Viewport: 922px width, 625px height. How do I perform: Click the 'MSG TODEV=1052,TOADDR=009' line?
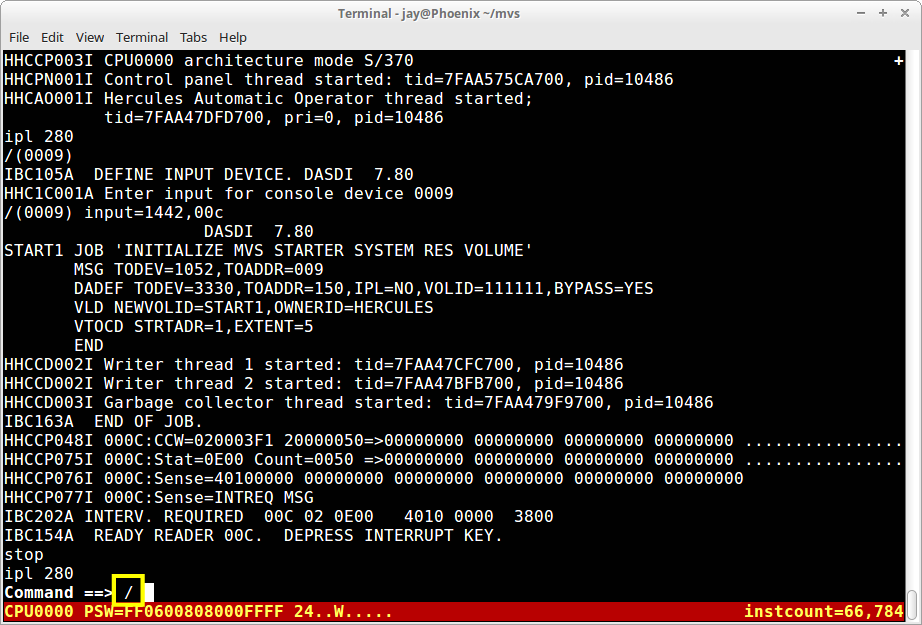199,269
